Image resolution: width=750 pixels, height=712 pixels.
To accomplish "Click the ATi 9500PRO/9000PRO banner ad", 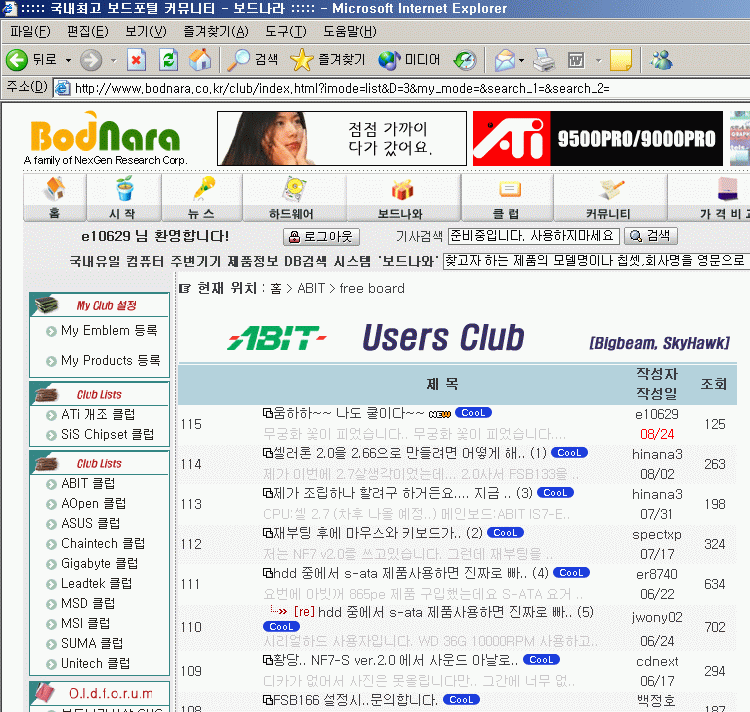I will tap(597, 139).
